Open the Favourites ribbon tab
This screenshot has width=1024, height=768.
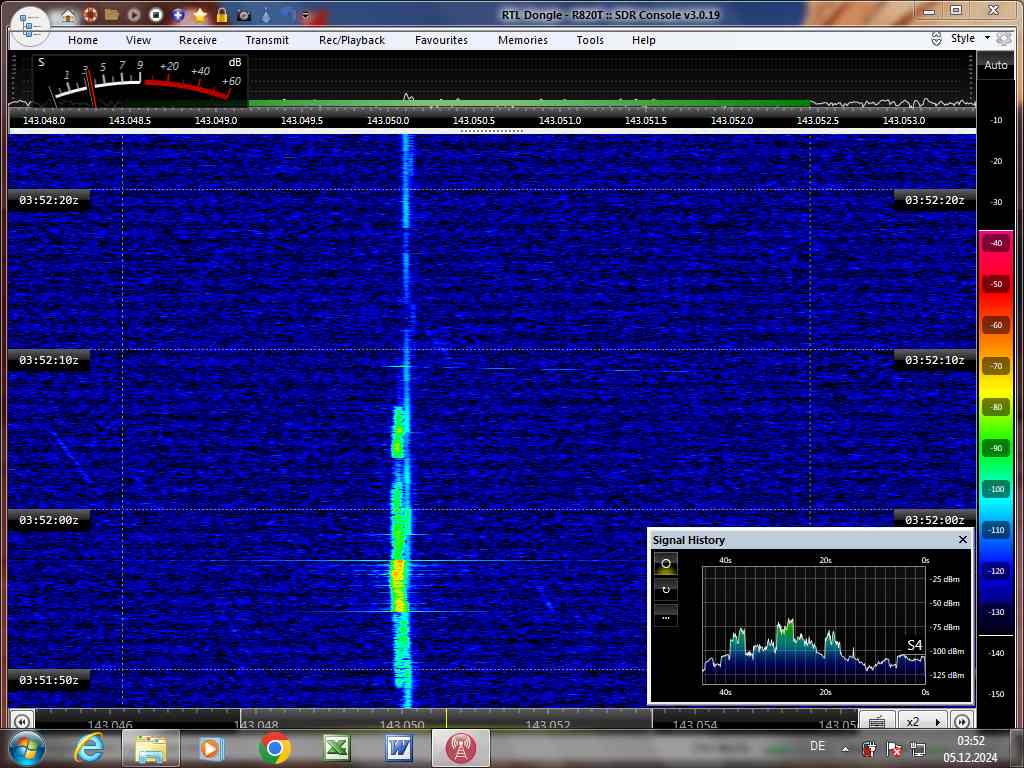(441, 40)
